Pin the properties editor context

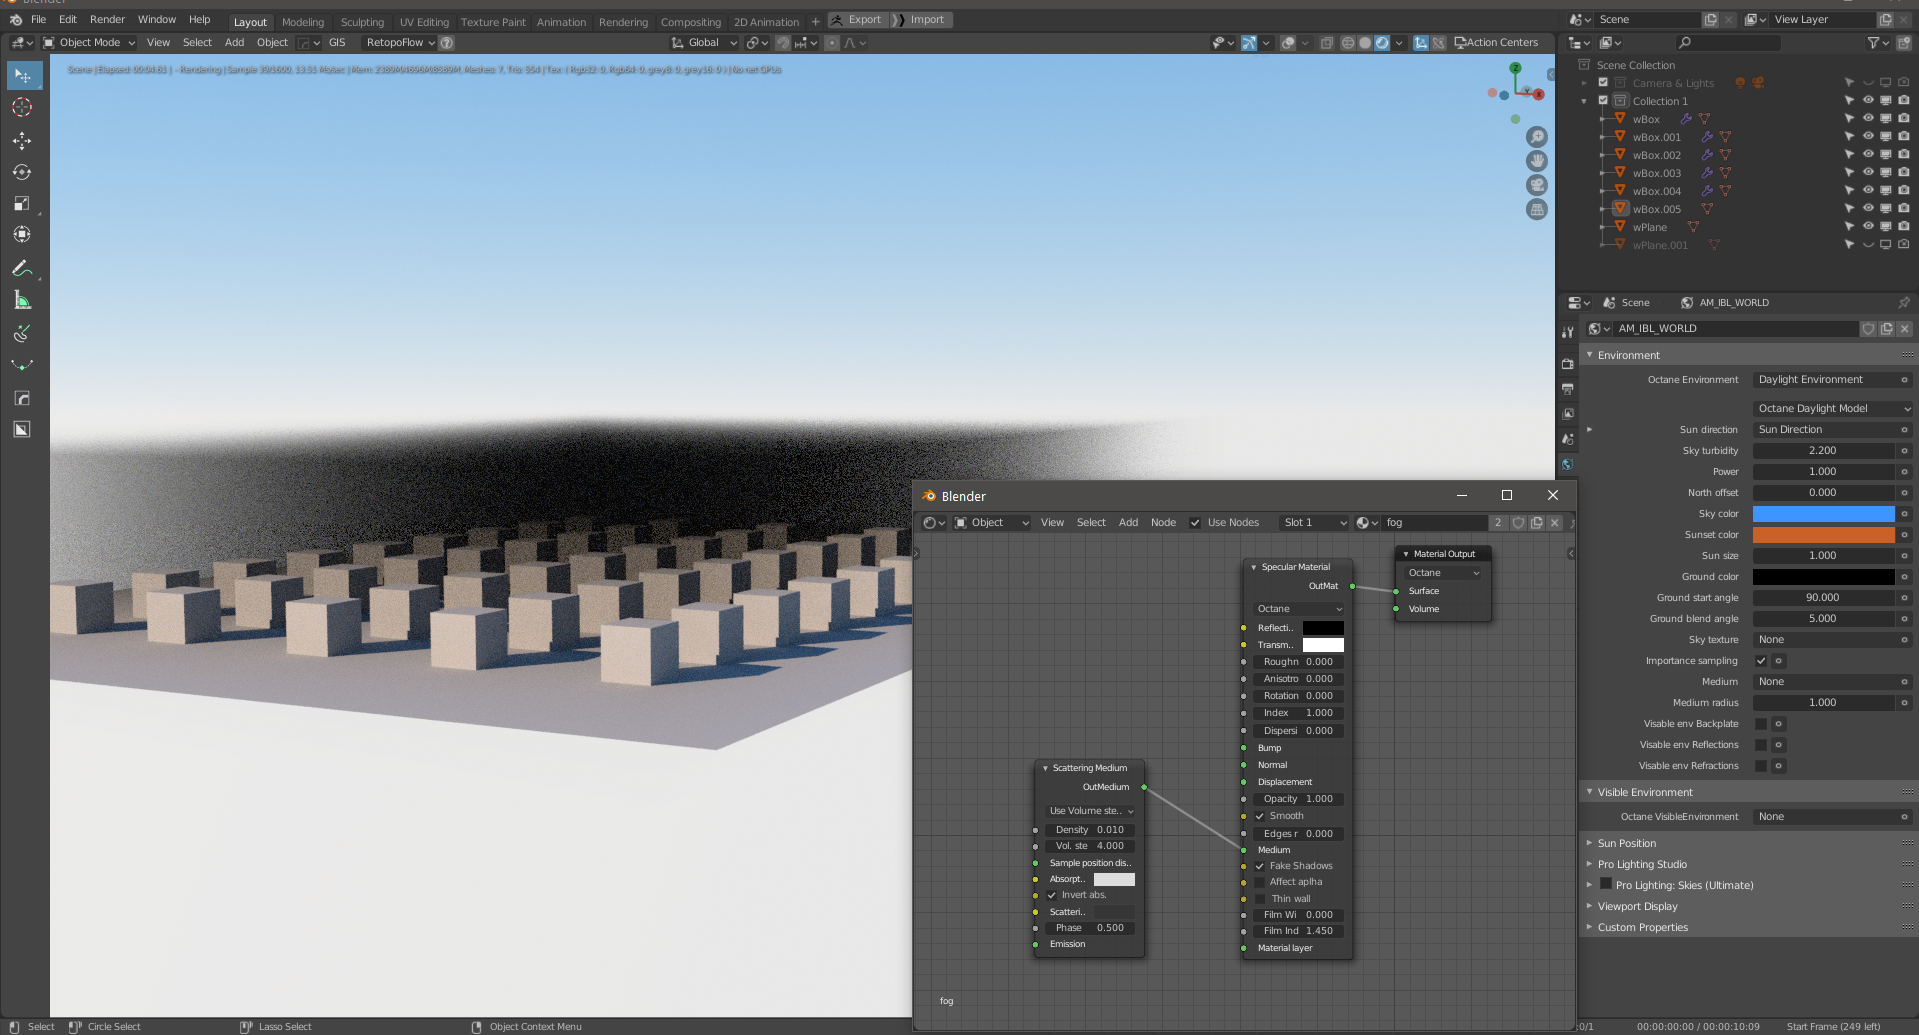tap(1904, 303)
